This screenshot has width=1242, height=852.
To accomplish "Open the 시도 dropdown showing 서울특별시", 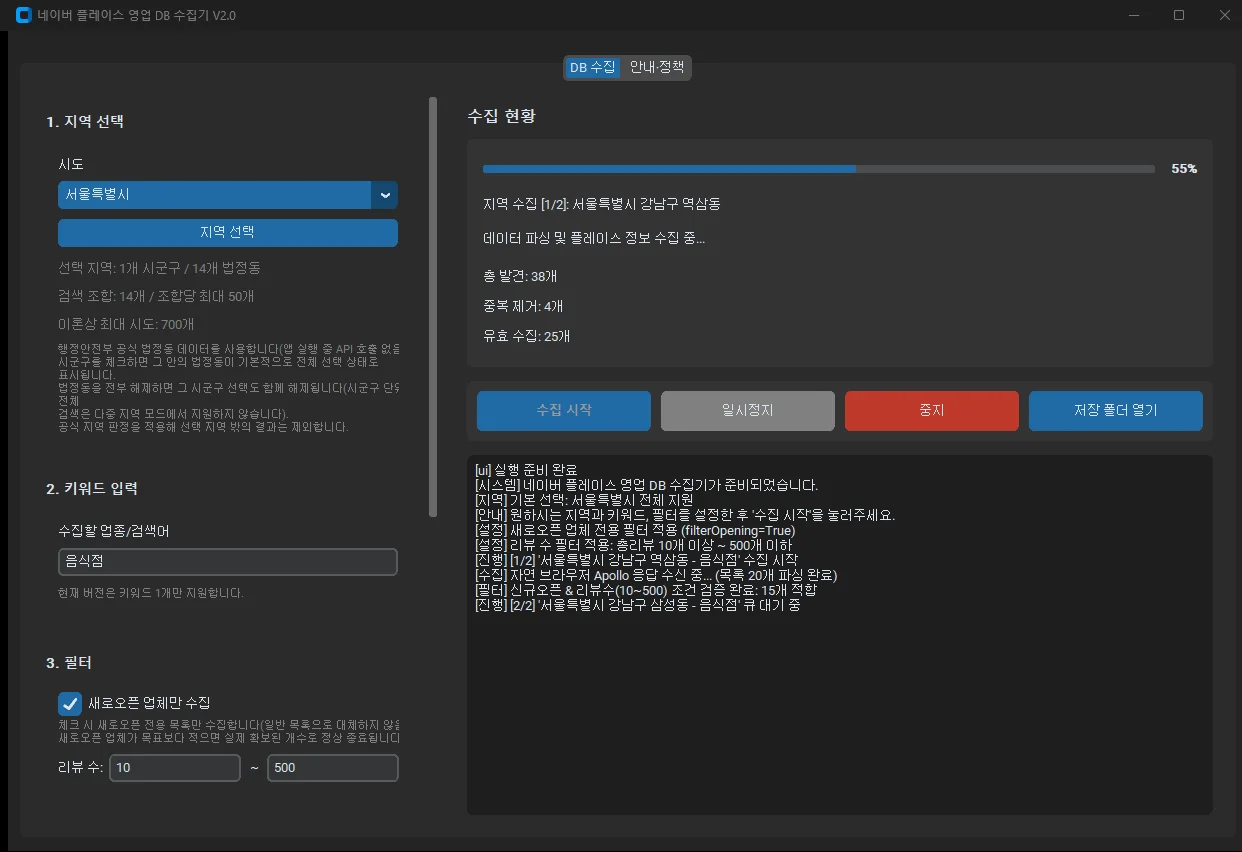I will pos(228,195).
